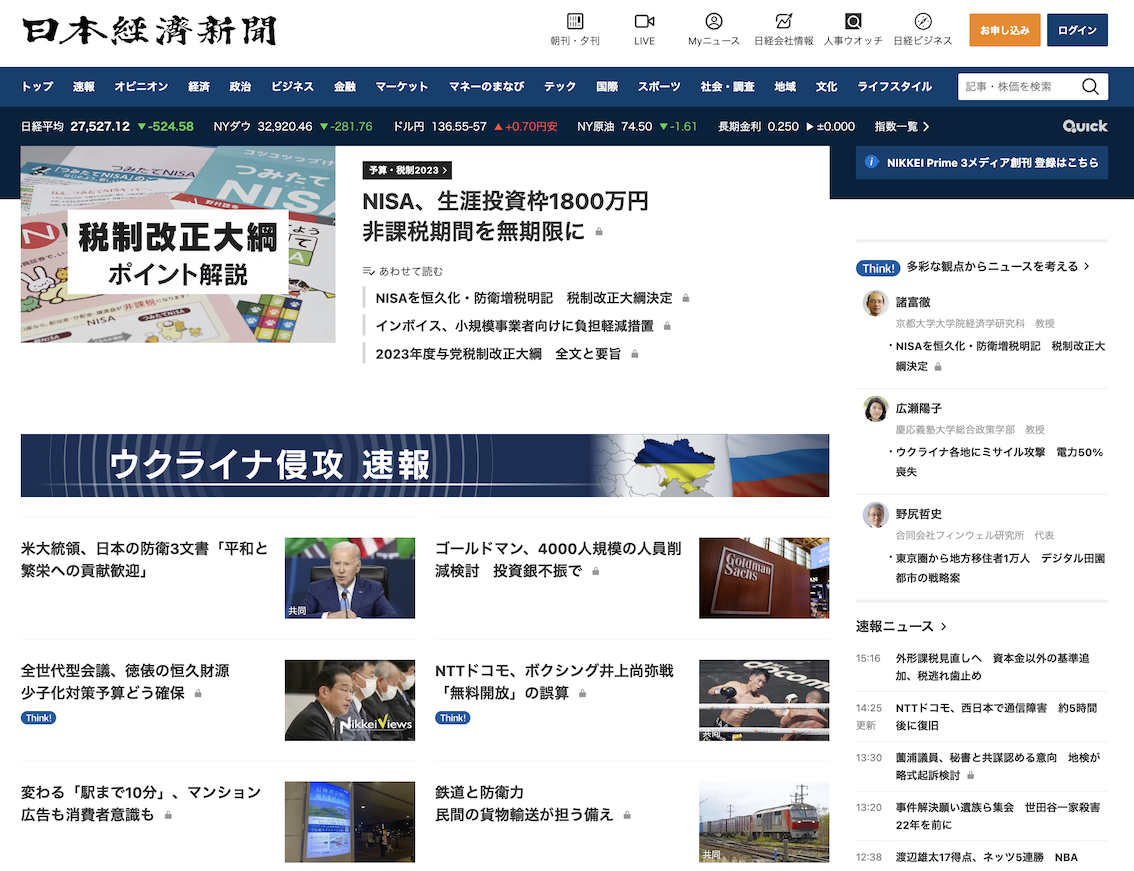This screenshot has width=1134, height=871.
Task: Click the 日本経済新聞 logo
Action: click(x=150, y=31)
